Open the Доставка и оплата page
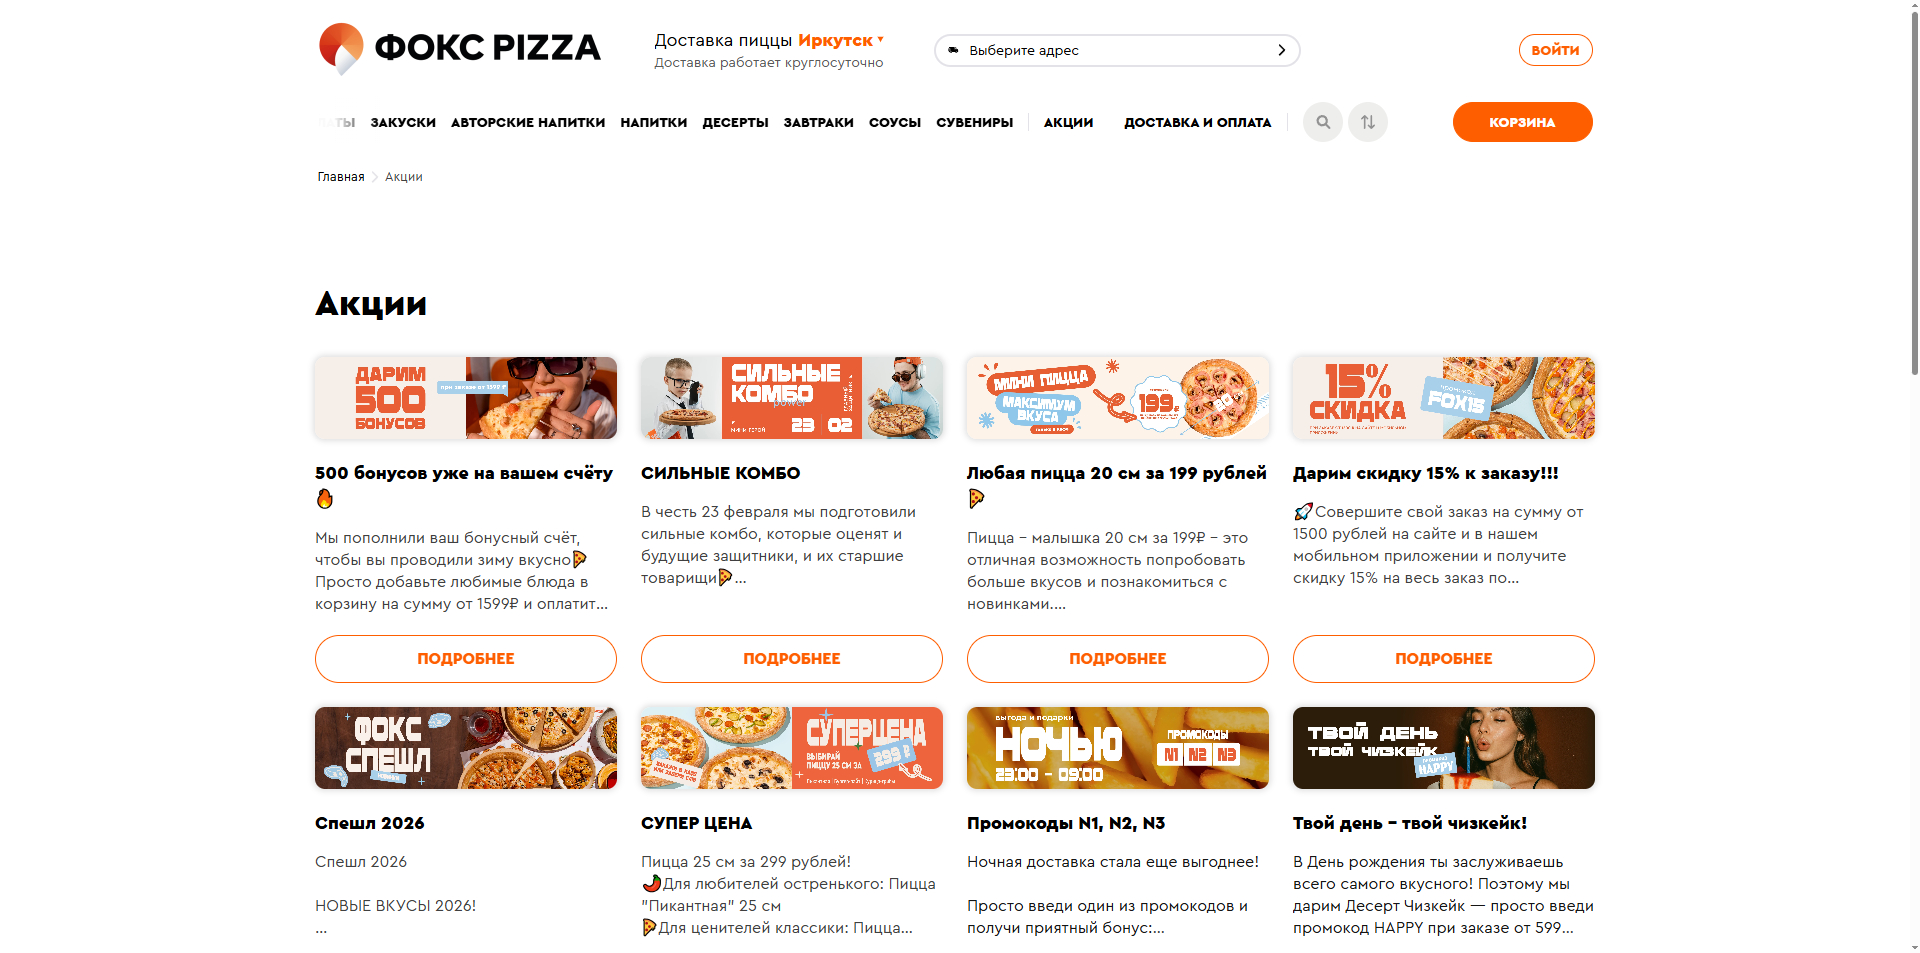Viewport: 1920px width, 953px height. pyautogui.click(x=1197, y=122)
